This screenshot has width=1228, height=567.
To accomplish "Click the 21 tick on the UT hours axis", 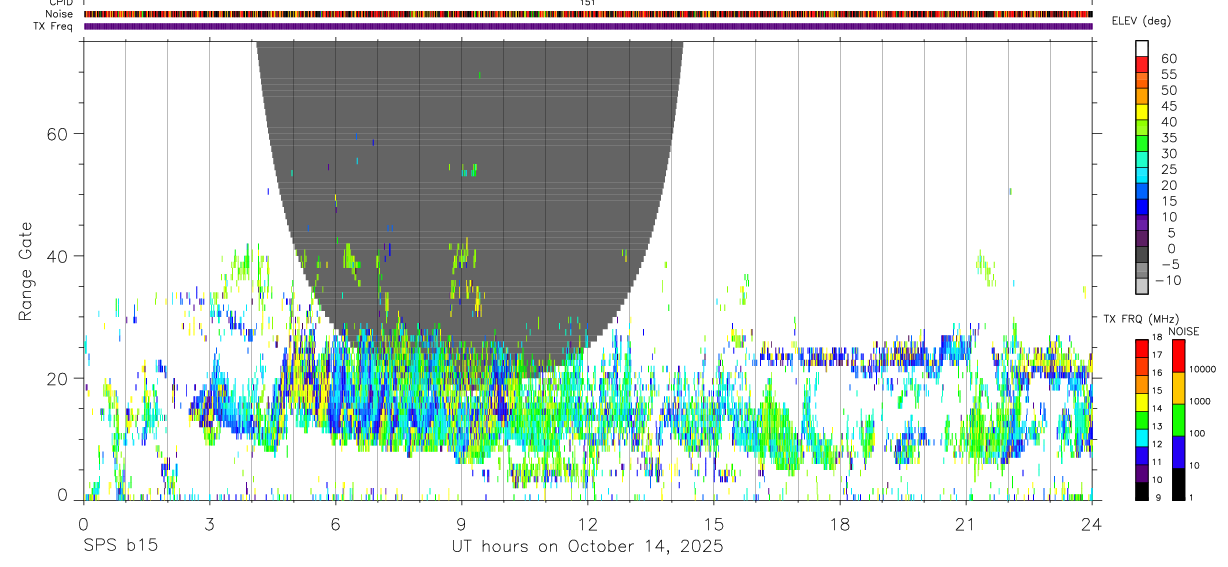I will pyautogui.click(x=966, y=523).
